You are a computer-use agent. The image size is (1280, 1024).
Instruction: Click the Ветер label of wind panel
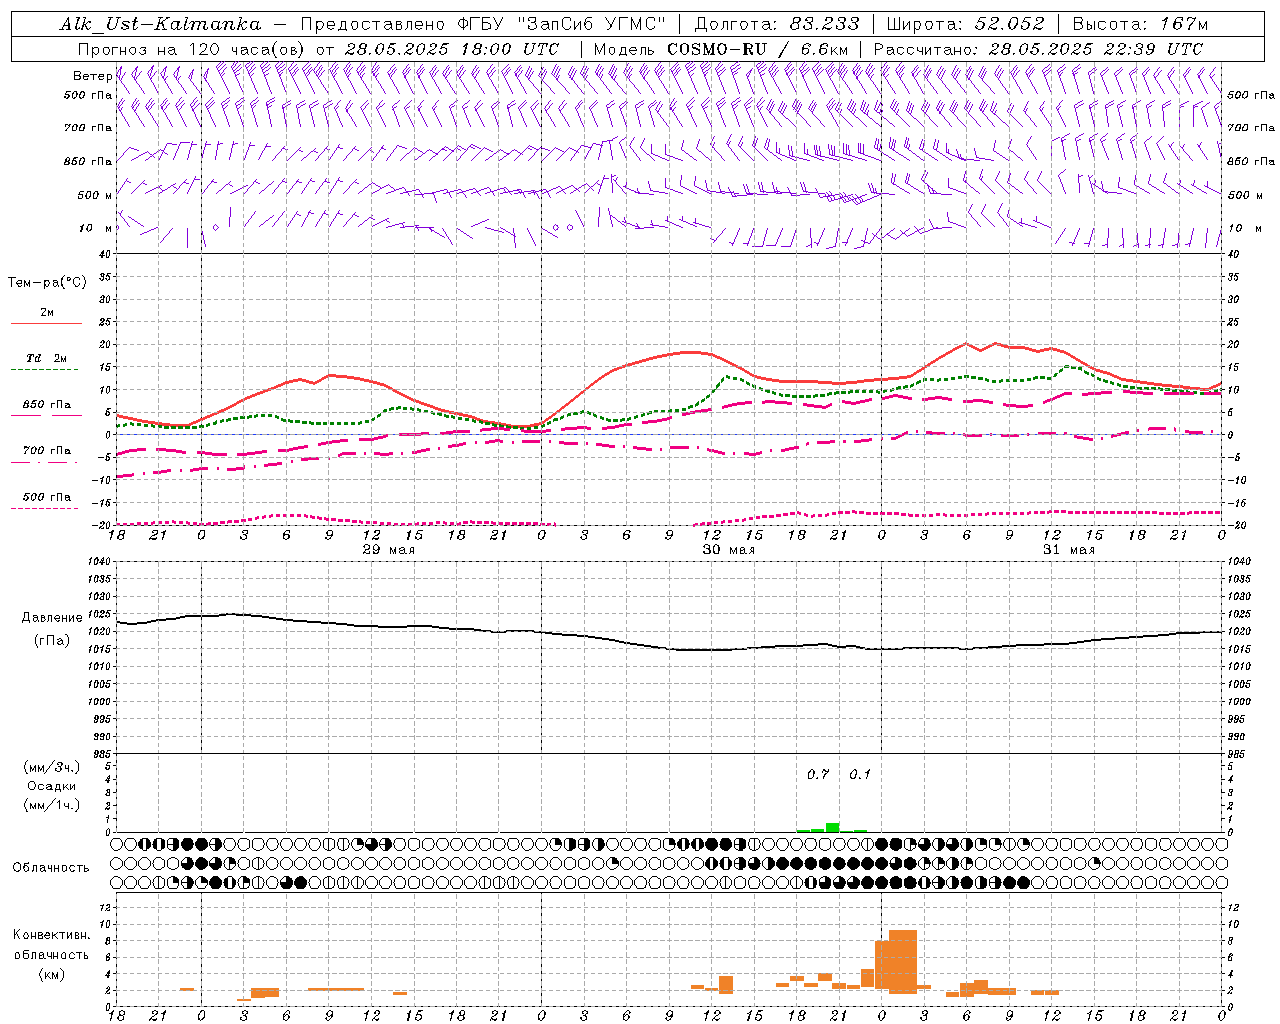point(92,76)
